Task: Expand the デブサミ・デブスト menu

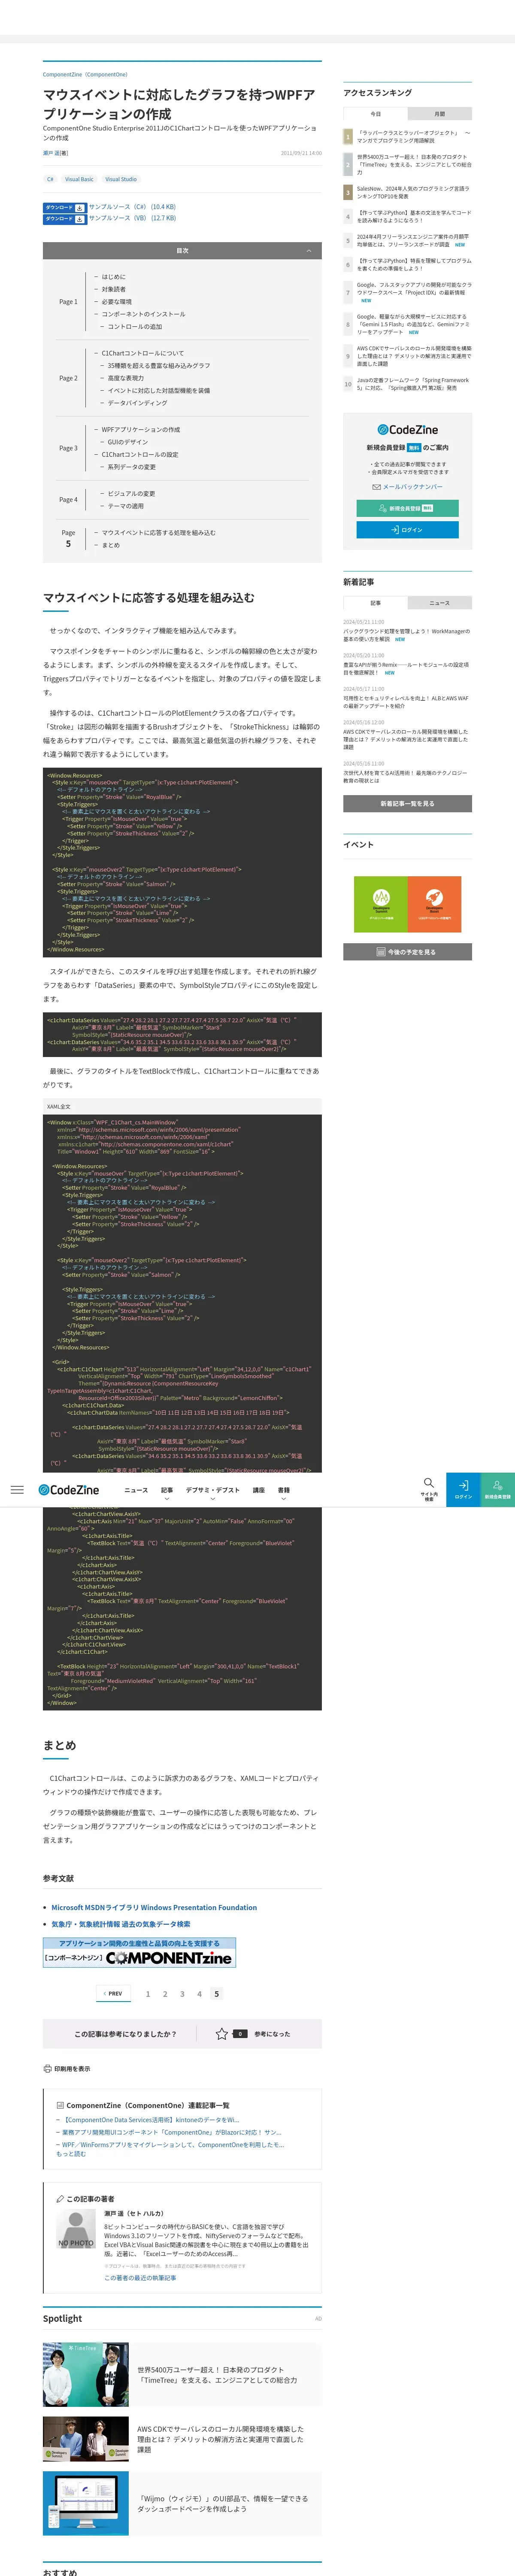Action: click(x=212, y=1490)
